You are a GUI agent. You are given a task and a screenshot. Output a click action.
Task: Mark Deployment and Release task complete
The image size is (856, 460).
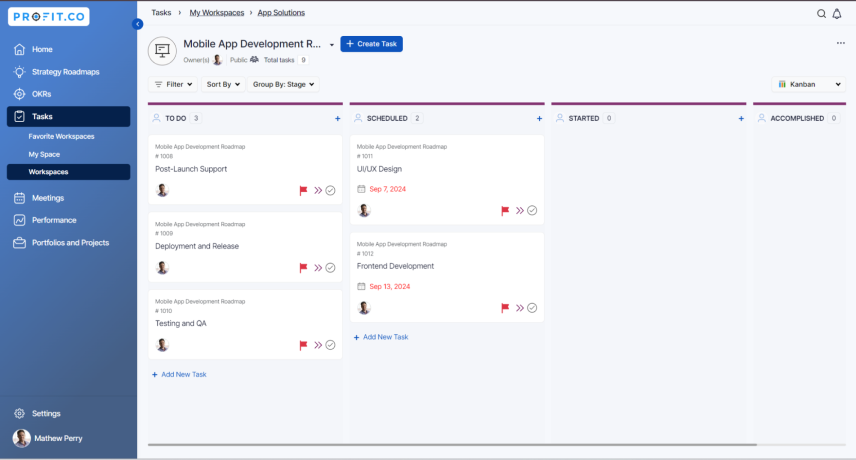pyautogui.click(x=330, y=268)
